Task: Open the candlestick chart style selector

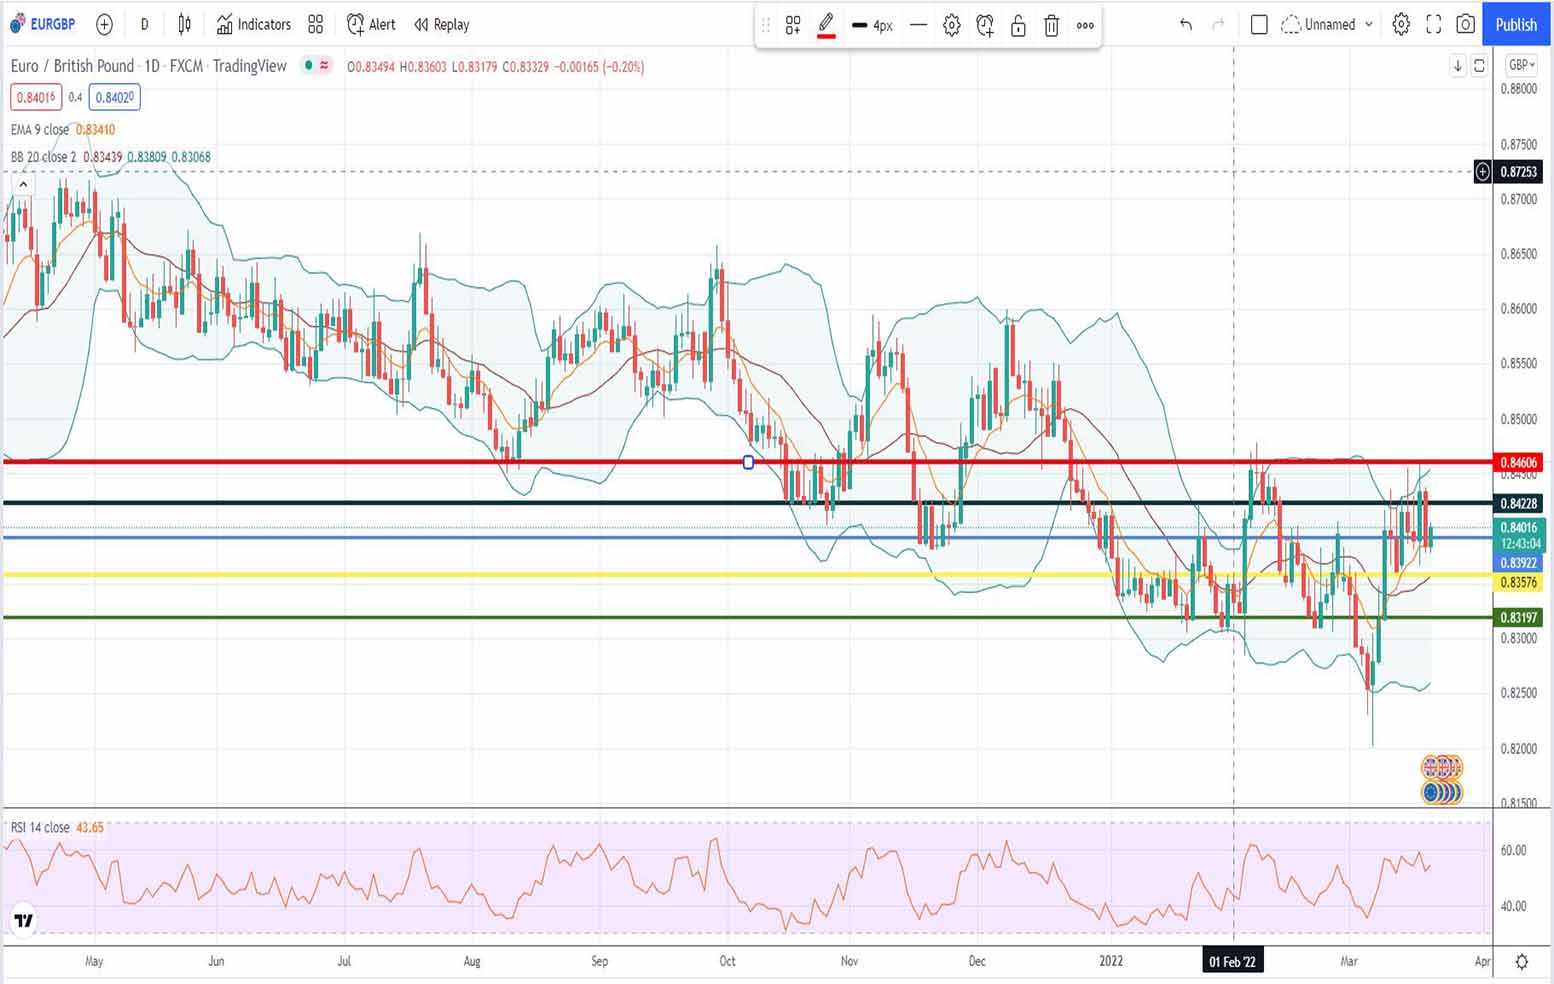Action: click(184, 24)
